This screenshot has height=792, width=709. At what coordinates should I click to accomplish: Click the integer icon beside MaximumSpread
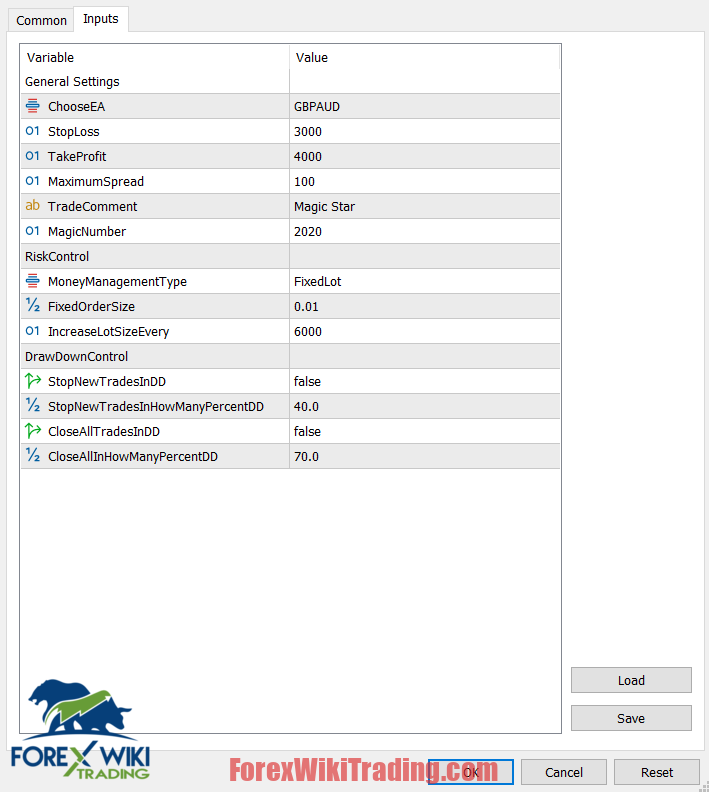(x=32, y=181)
